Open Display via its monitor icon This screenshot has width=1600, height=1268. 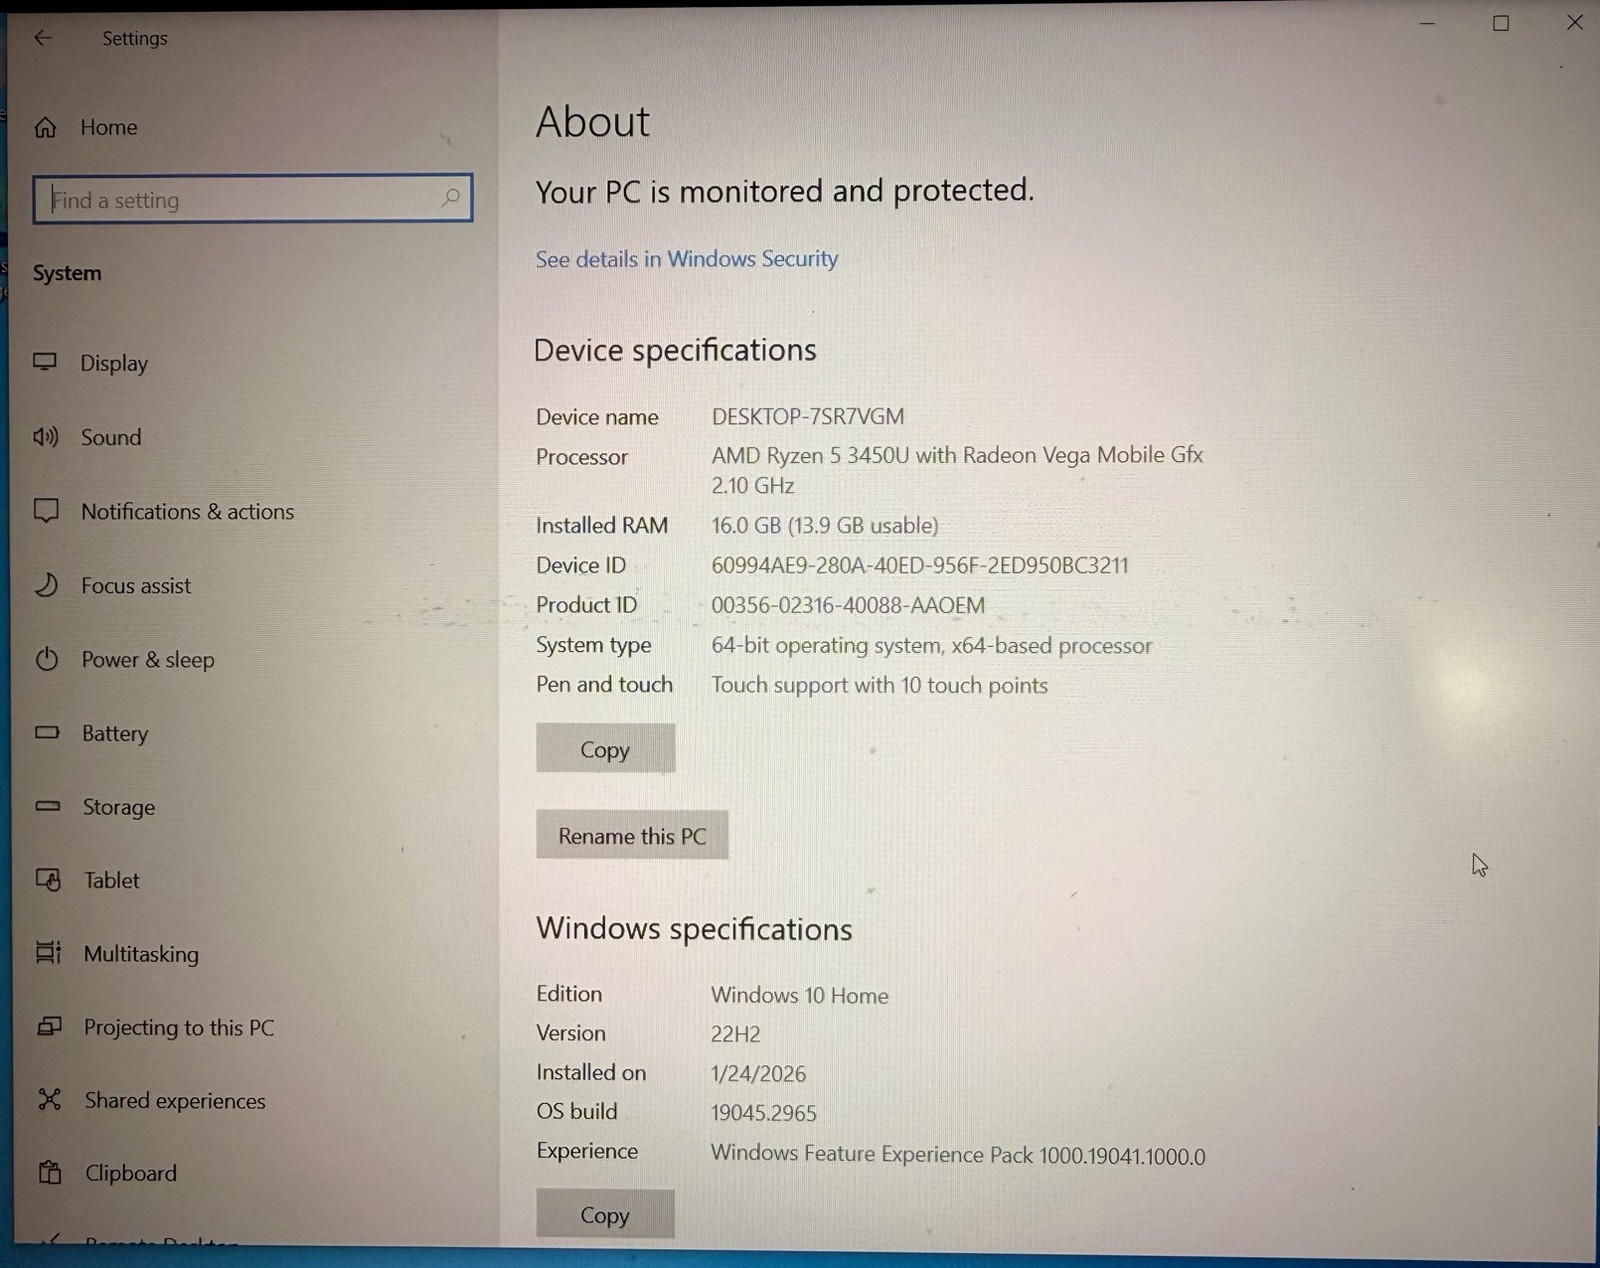pos(45,362)
